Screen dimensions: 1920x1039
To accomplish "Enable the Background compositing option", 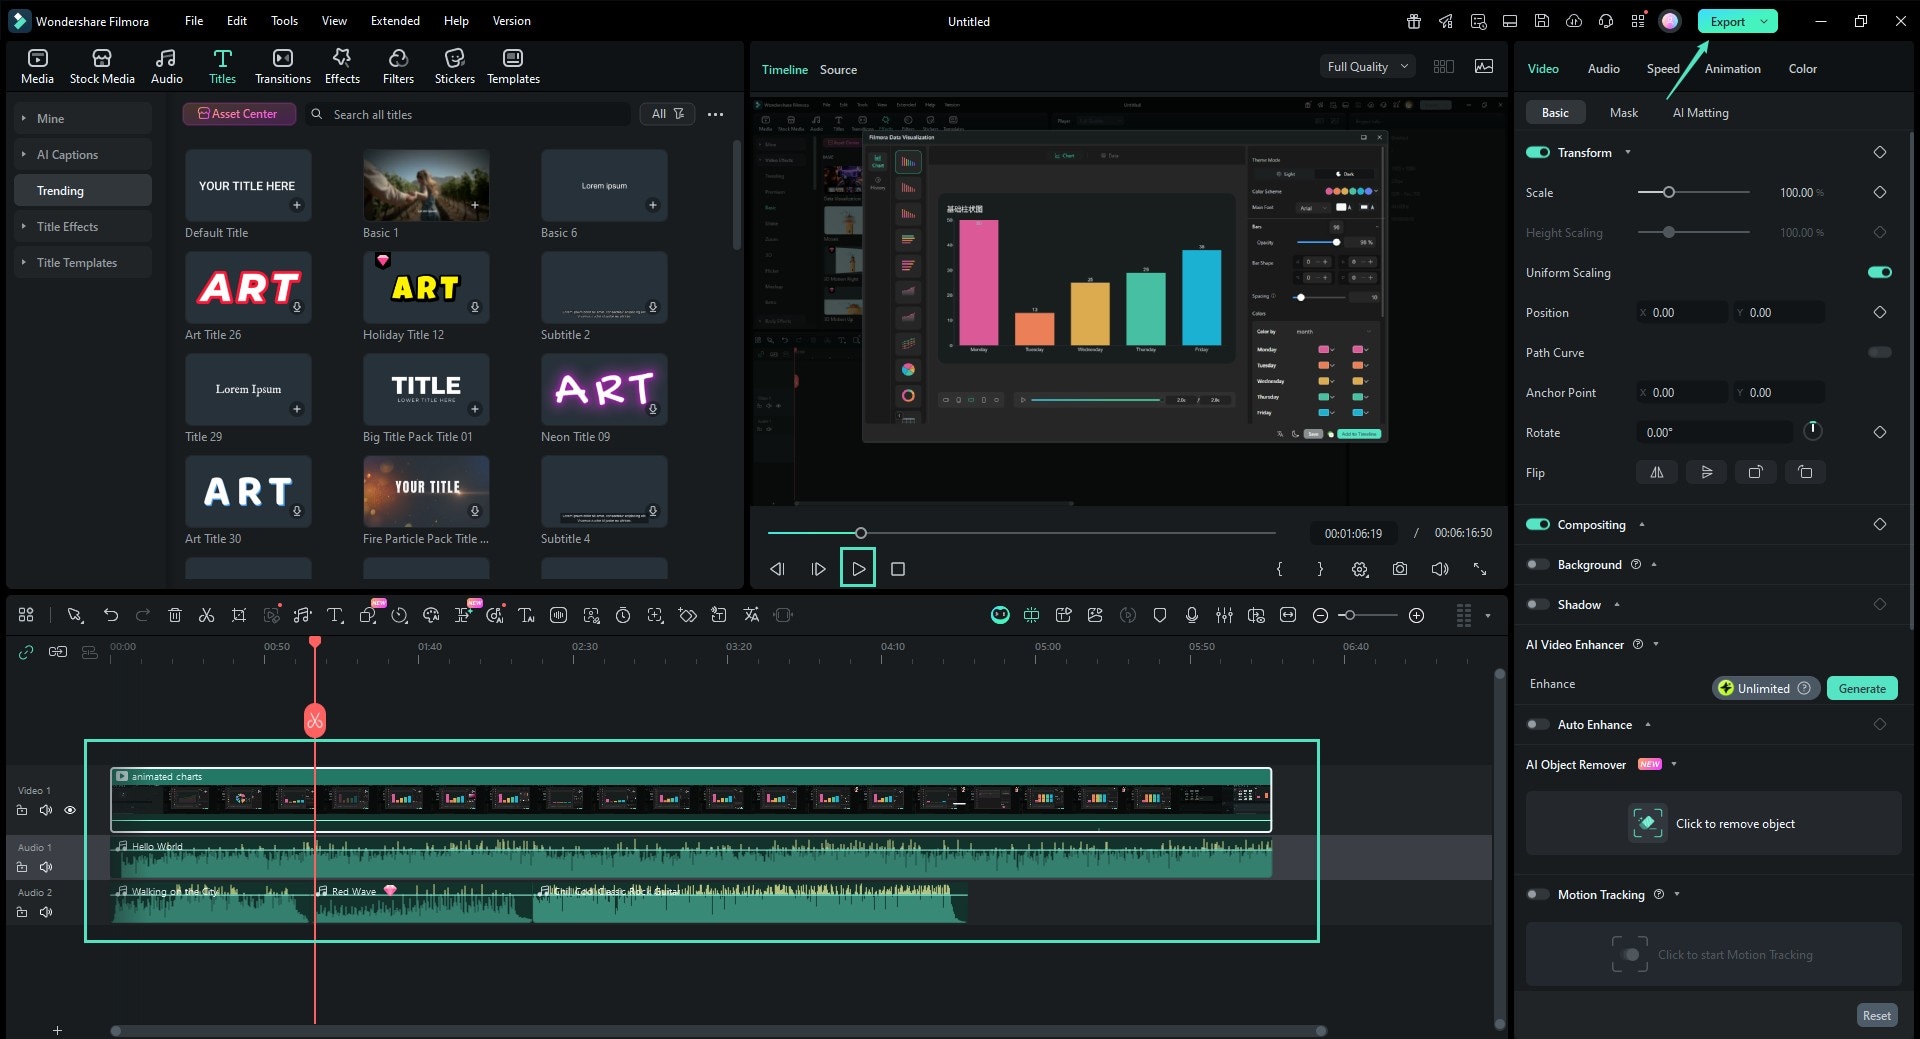I will (x=1537, y=564).
